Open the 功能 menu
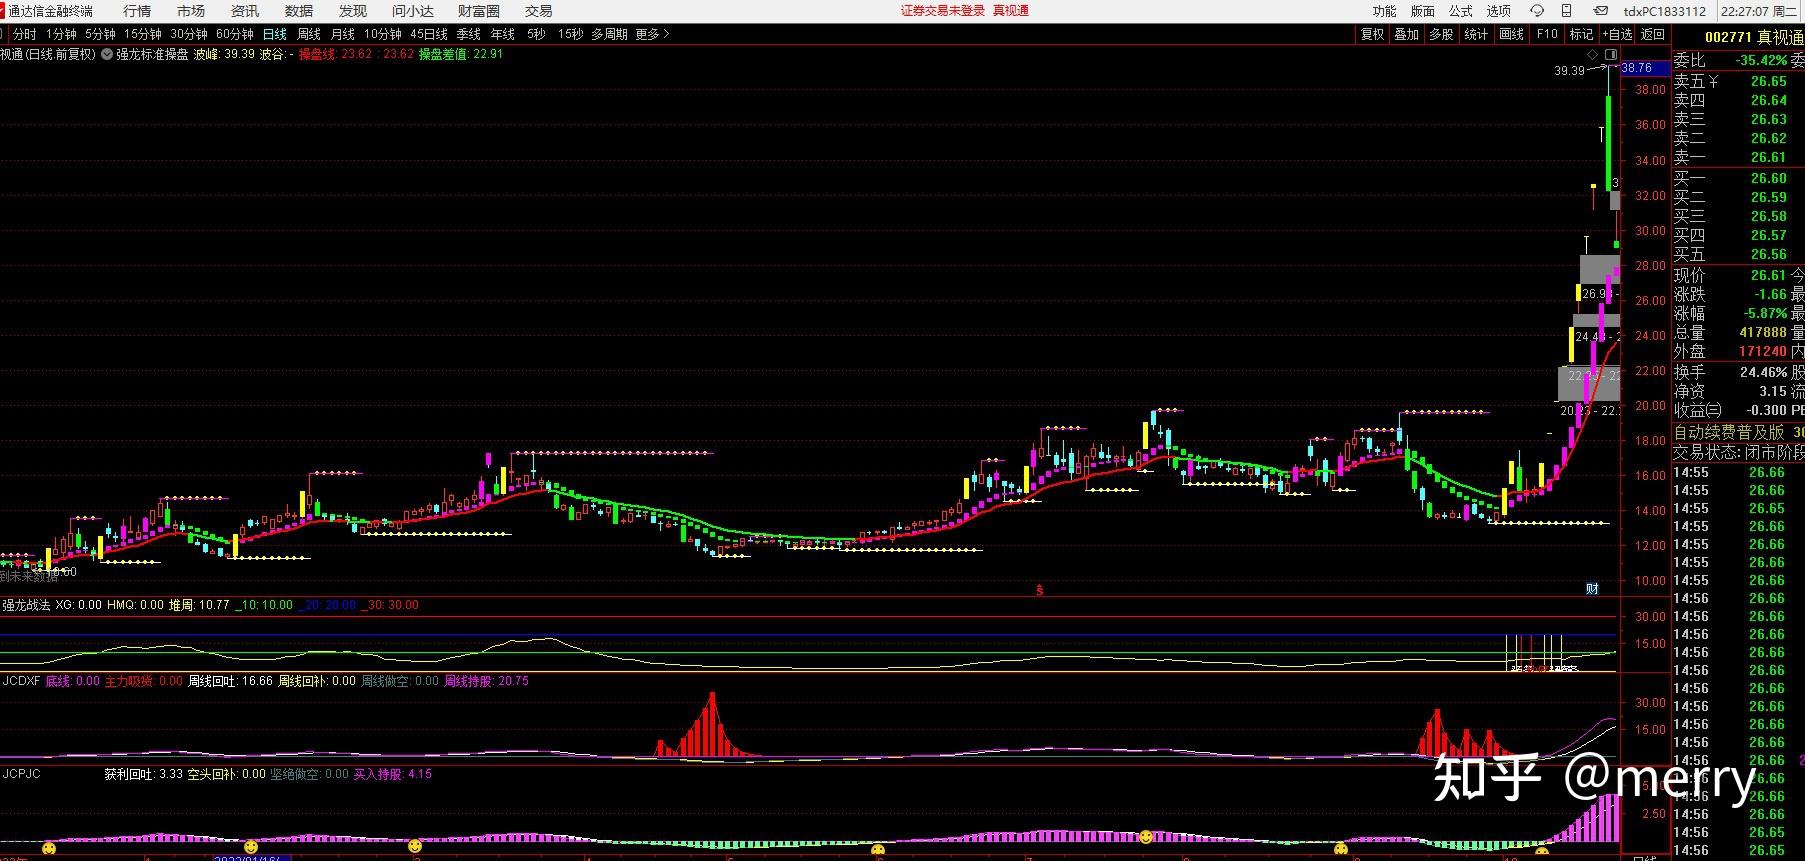Screen dimensions: 1805x861 click(1385, 11)
